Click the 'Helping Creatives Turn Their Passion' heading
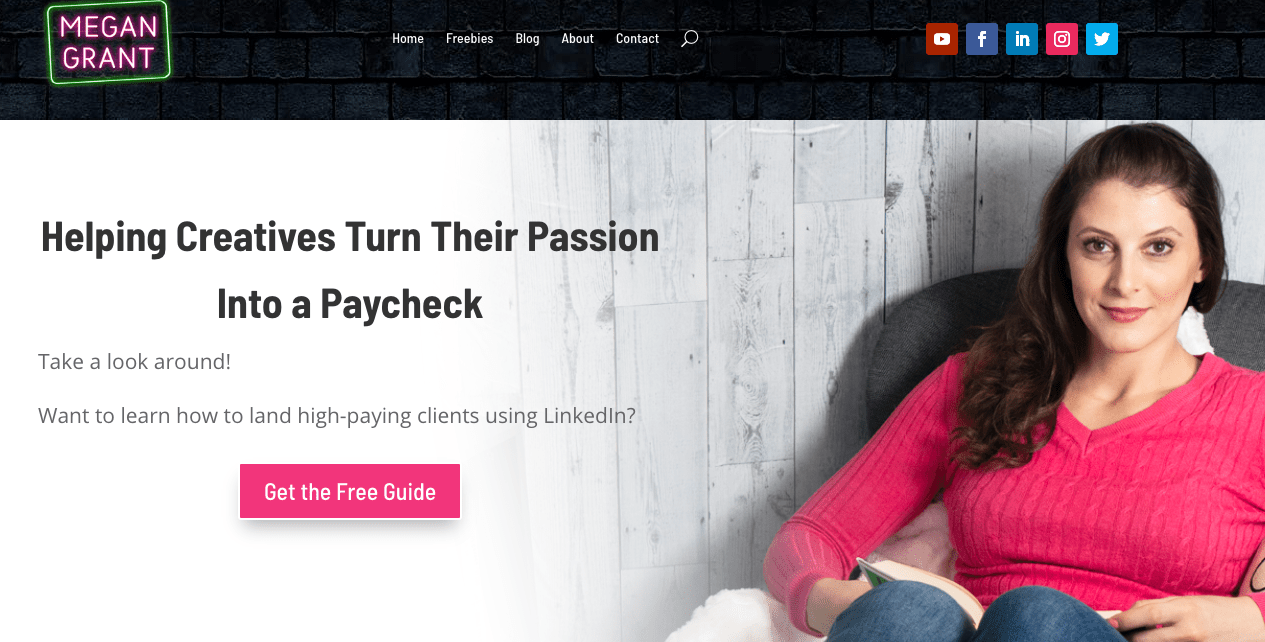Image resolution: width=1265 pixels, height=642 pixels. [x=350, y=237]
